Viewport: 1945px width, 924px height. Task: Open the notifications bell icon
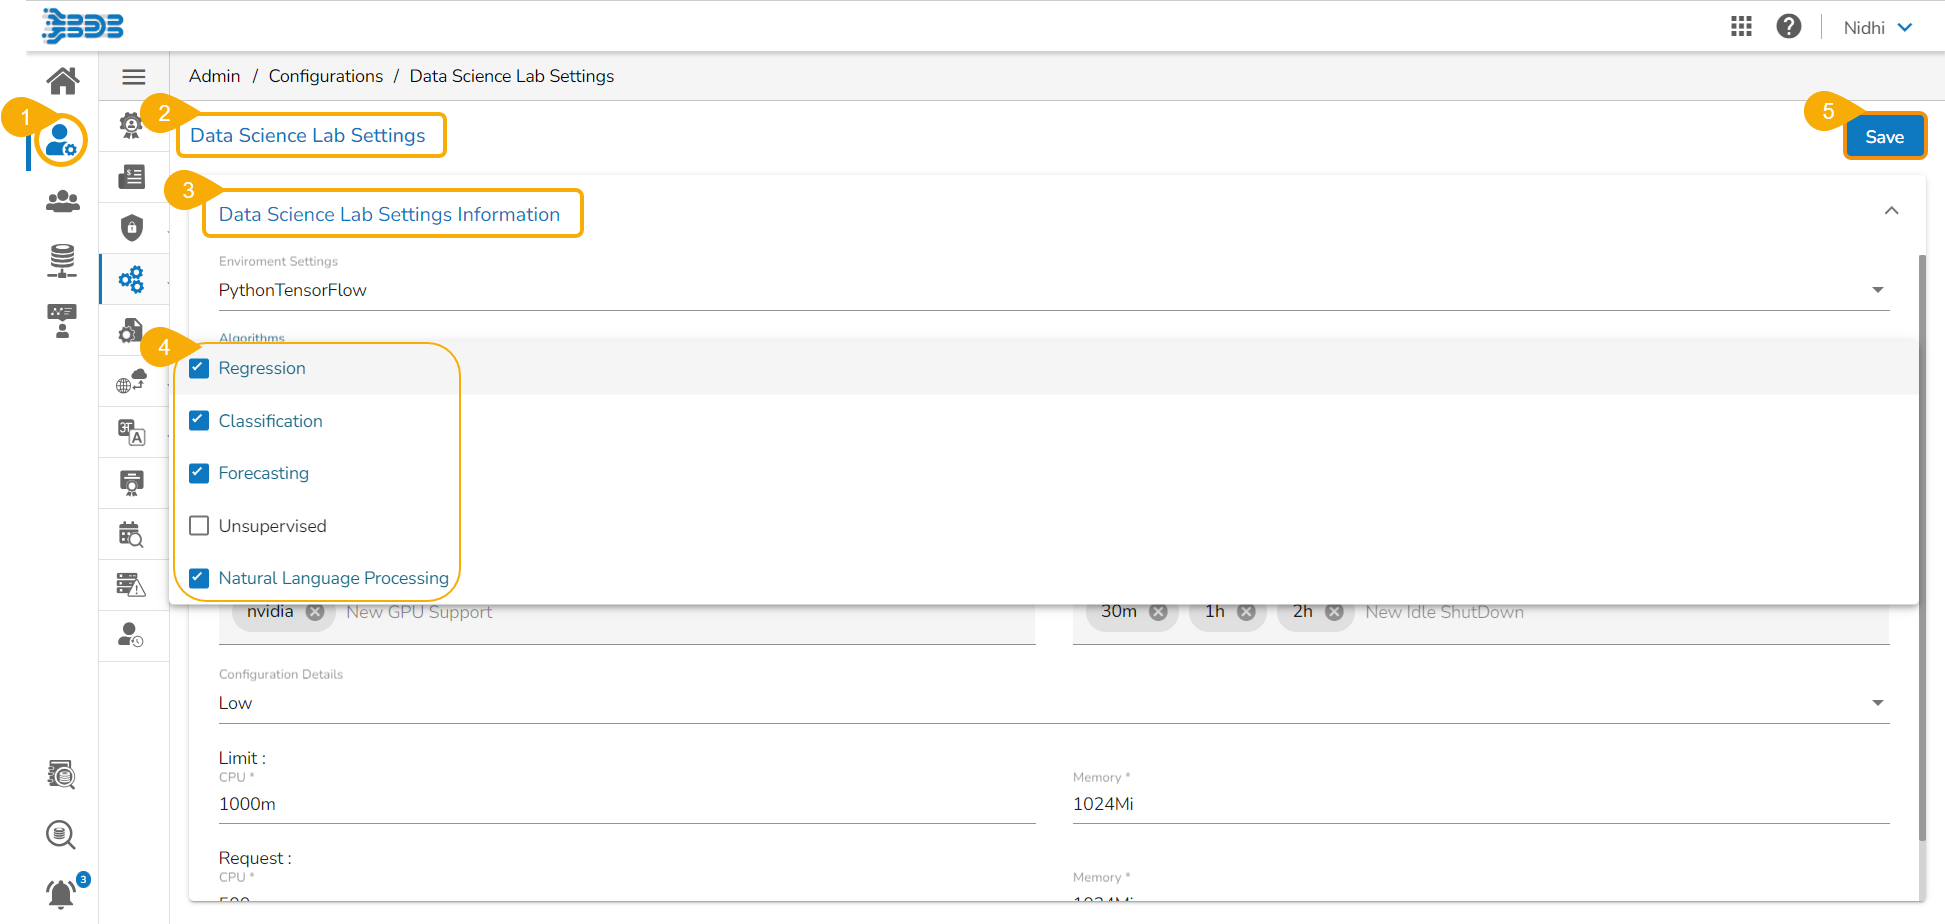point(62,893)
